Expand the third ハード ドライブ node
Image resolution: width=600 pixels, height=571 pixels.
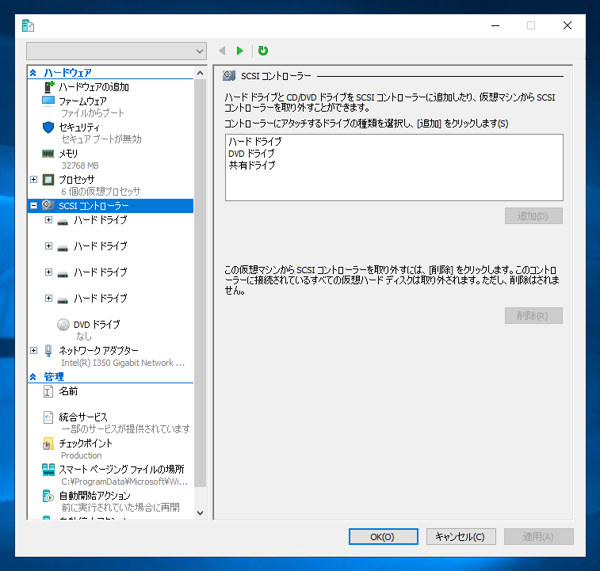pyautogui.click(x=49, y=272)
